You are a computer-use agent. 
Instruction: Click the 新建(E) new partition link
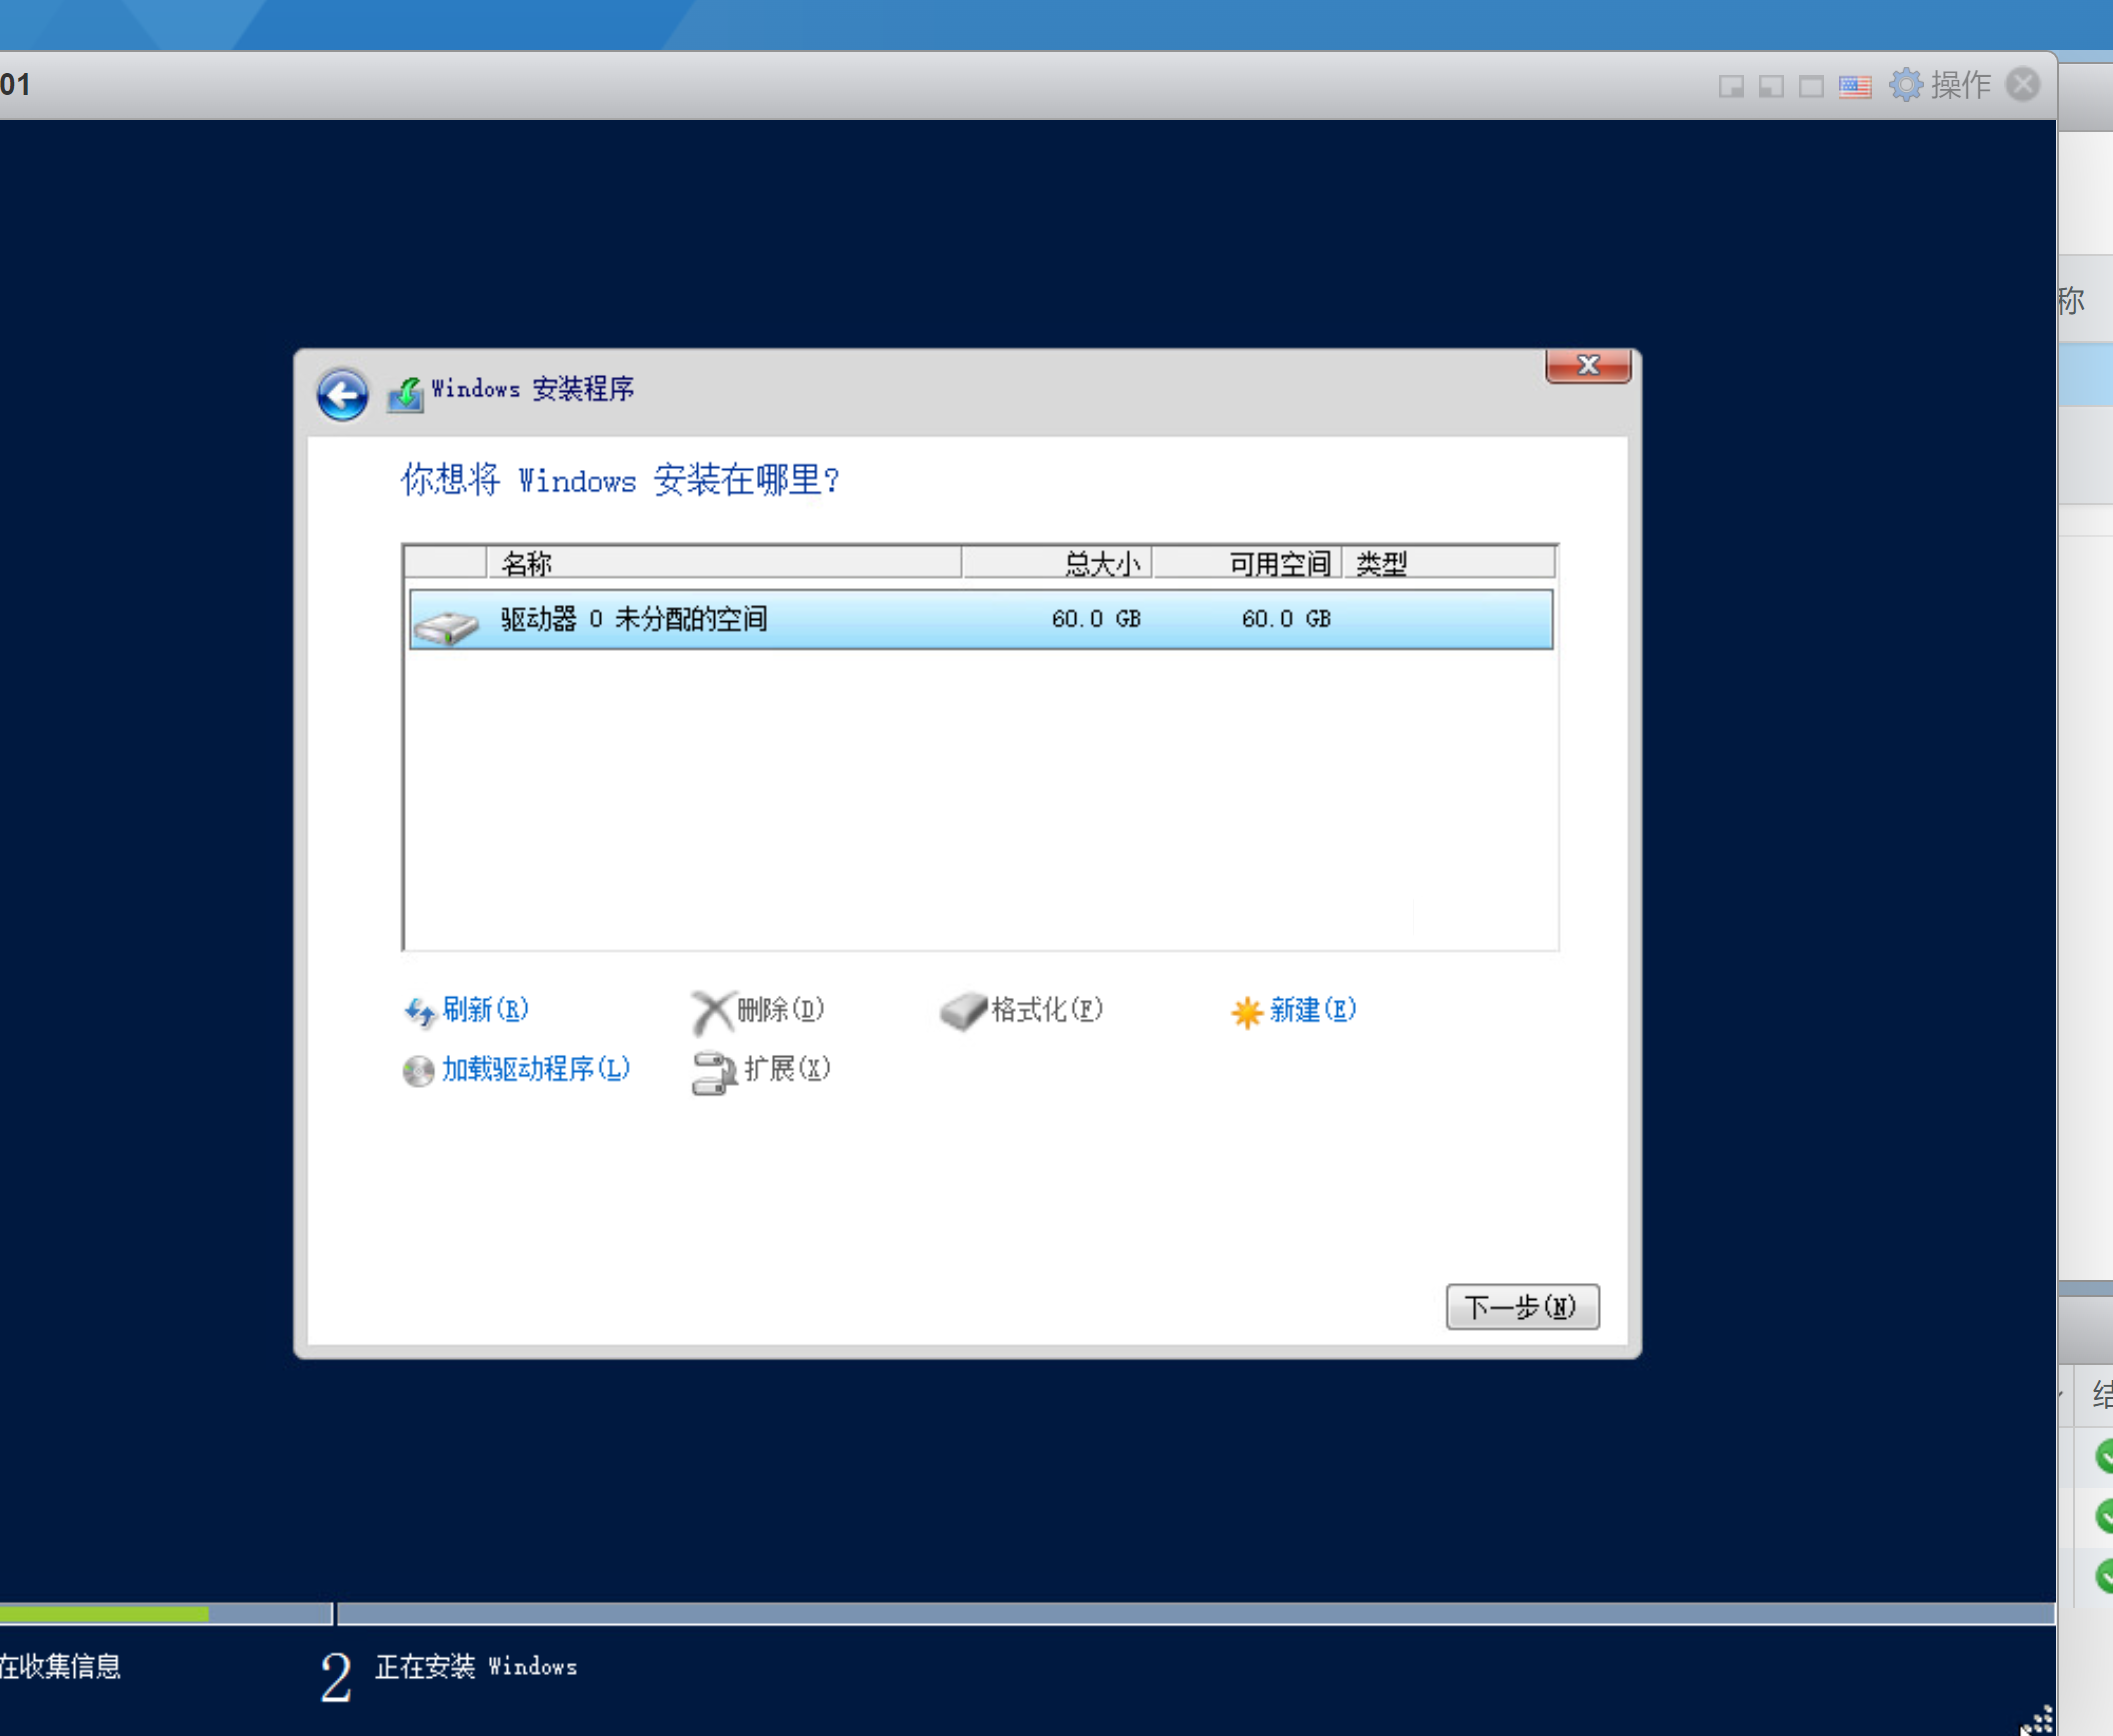click(1312, 1010)
